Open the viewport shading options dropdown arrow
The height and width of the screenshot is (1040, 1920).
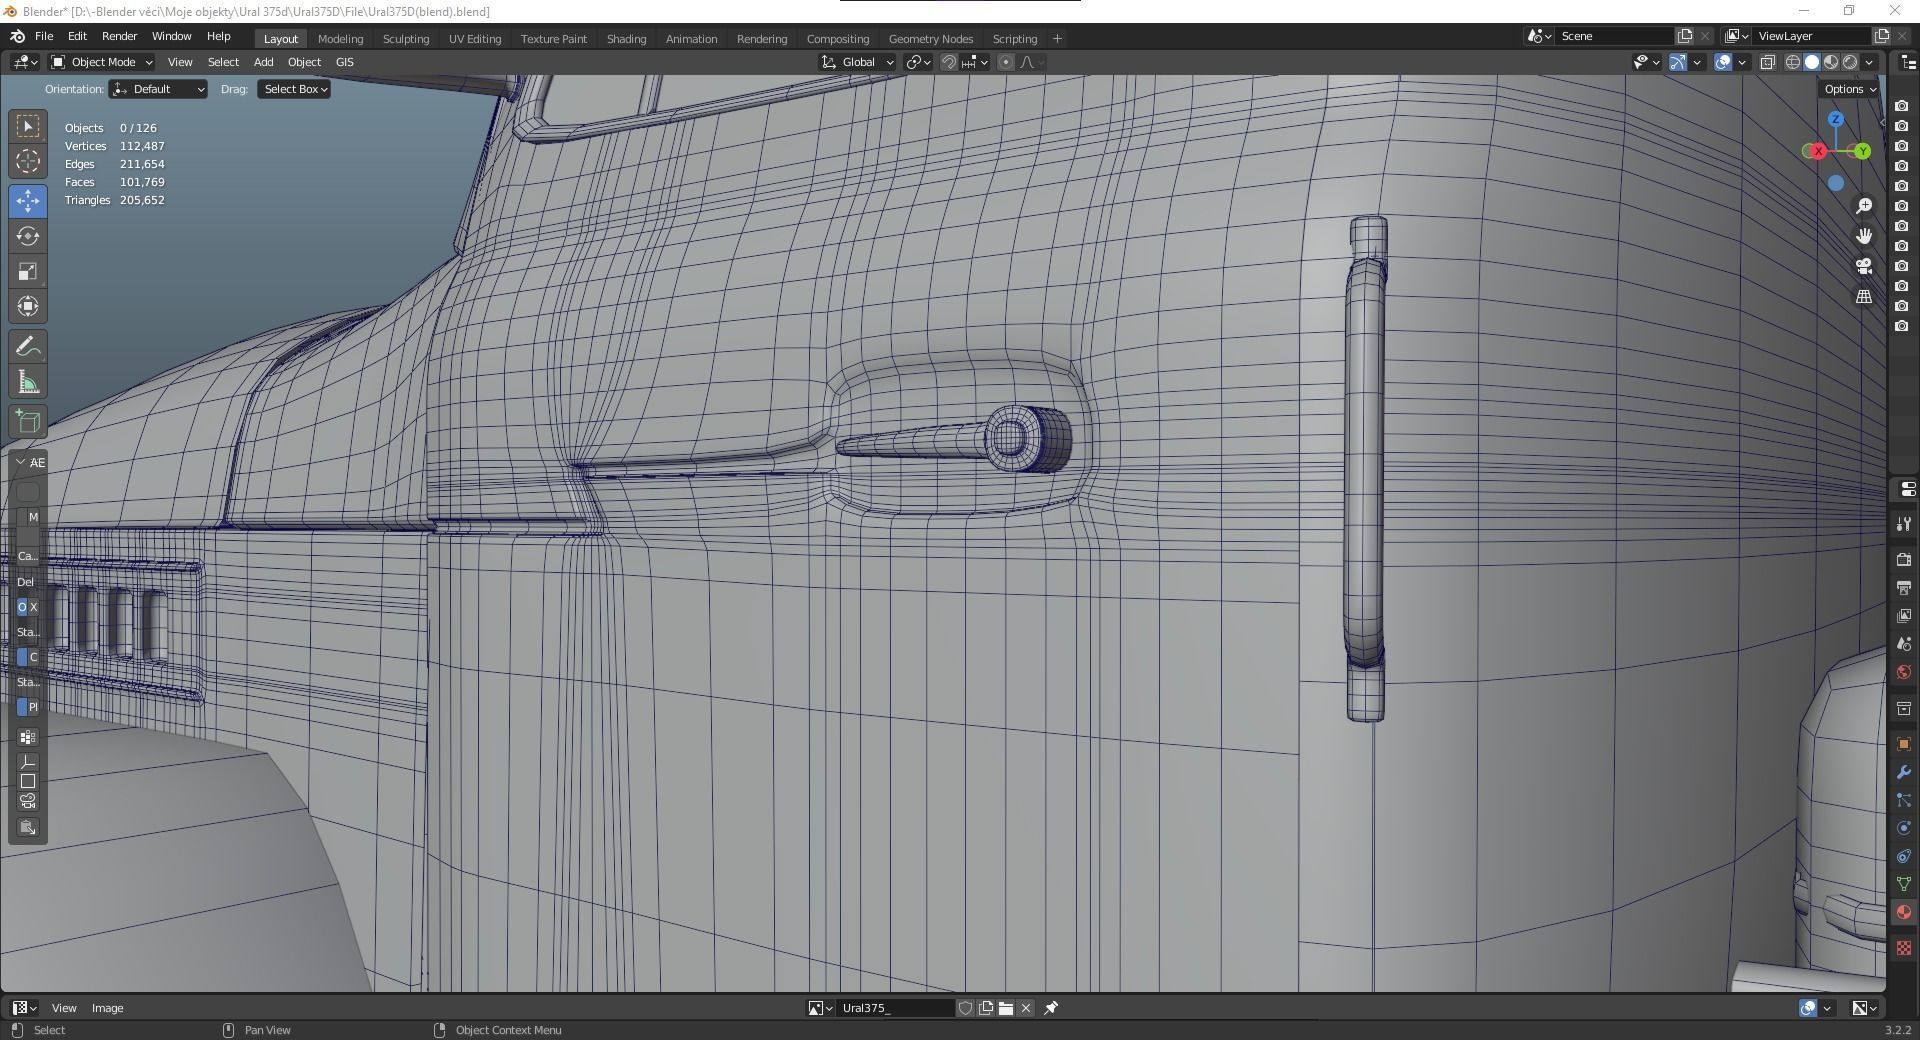click(1869, 62)
